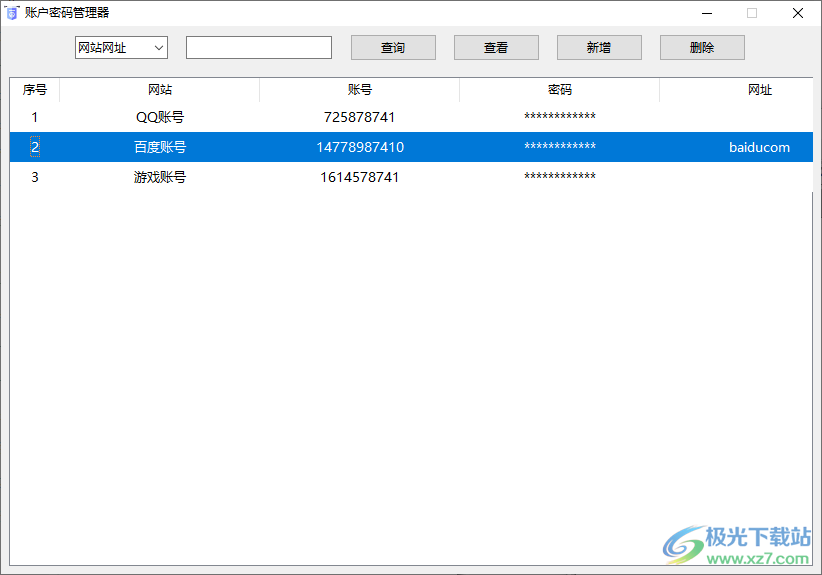The image size is (822, 575).
Task: Click the 账户密码管理器 app icon in title bar
Action: click(x=12, y=13)
